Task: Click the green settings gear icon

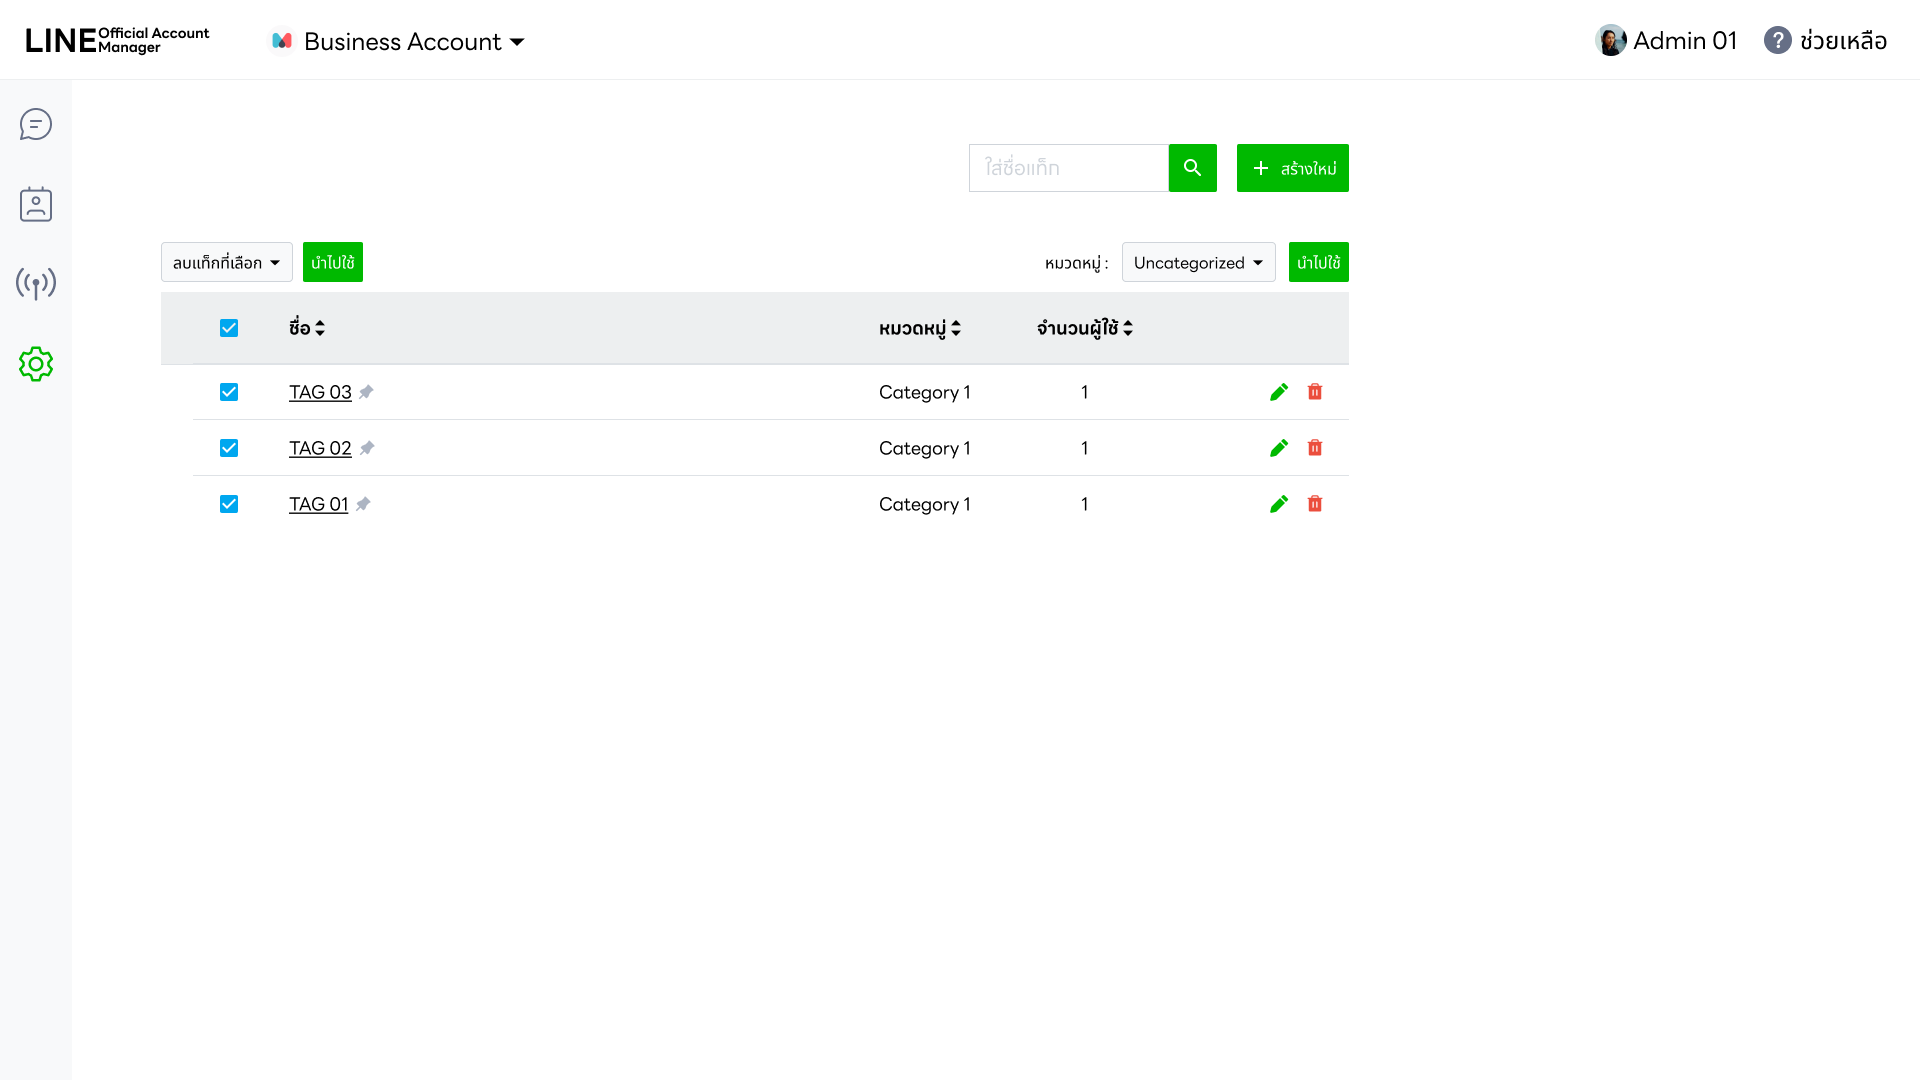Action: click(36, 364)
